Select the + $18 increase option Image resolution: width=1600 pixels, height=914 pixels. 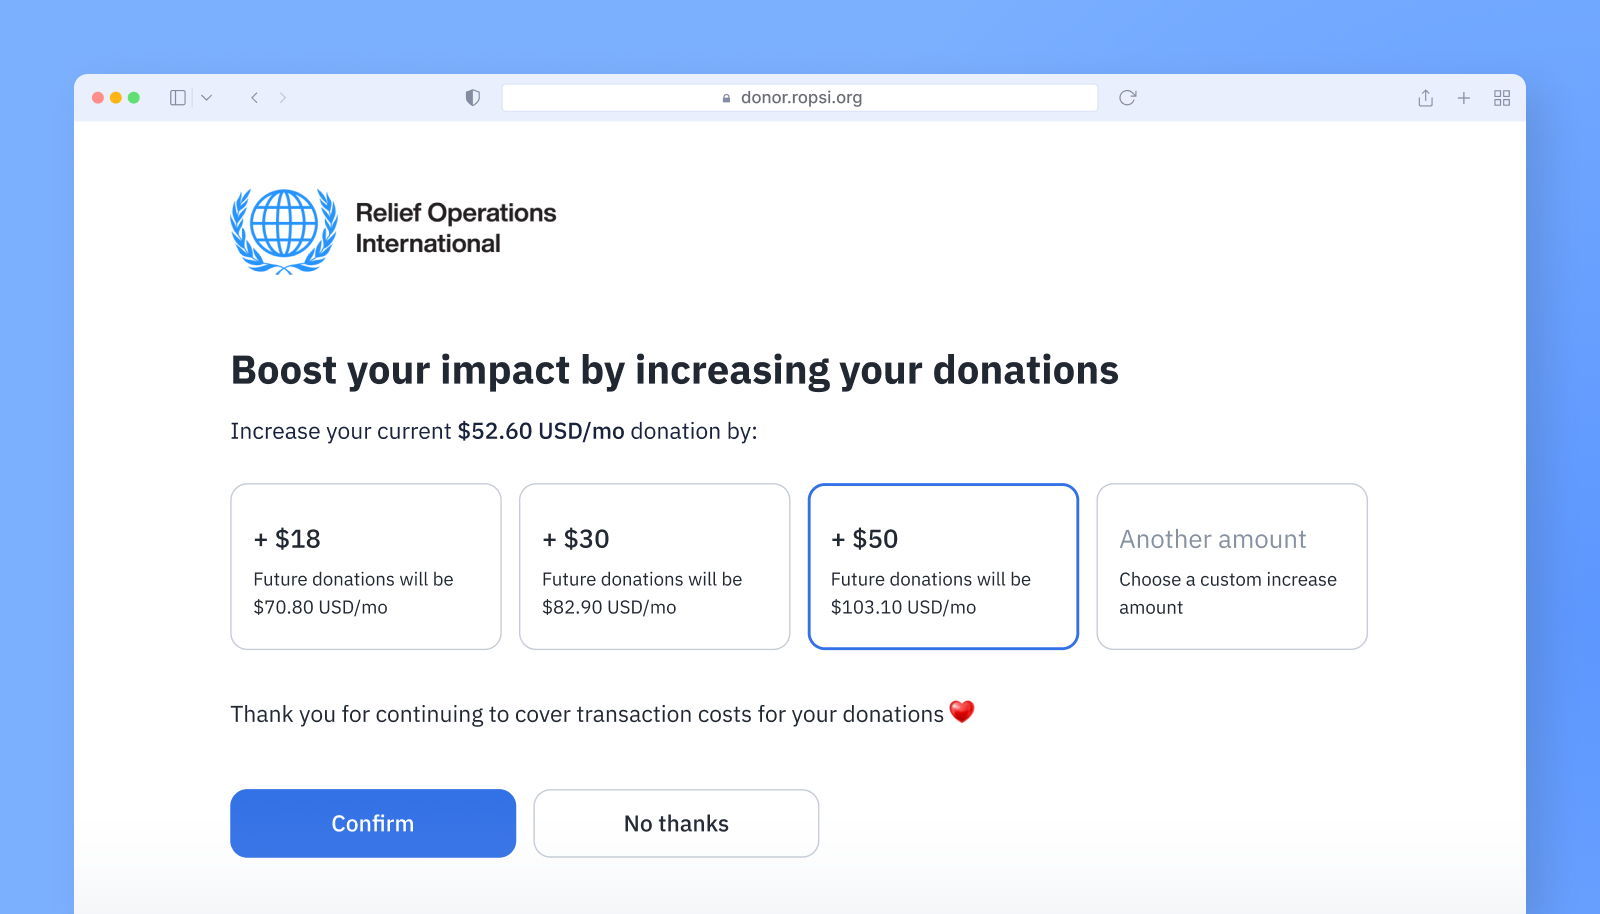(x=366, y=567)
